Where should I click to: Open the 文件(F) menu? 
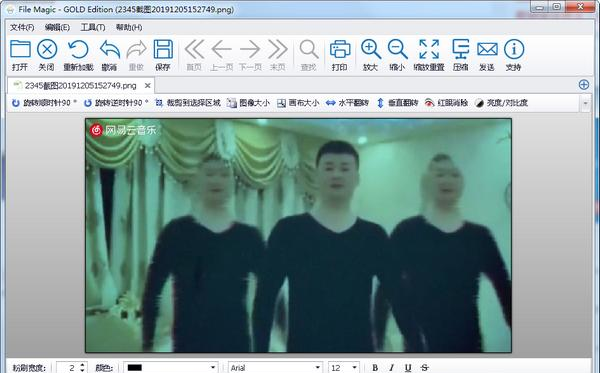[22, 28]
